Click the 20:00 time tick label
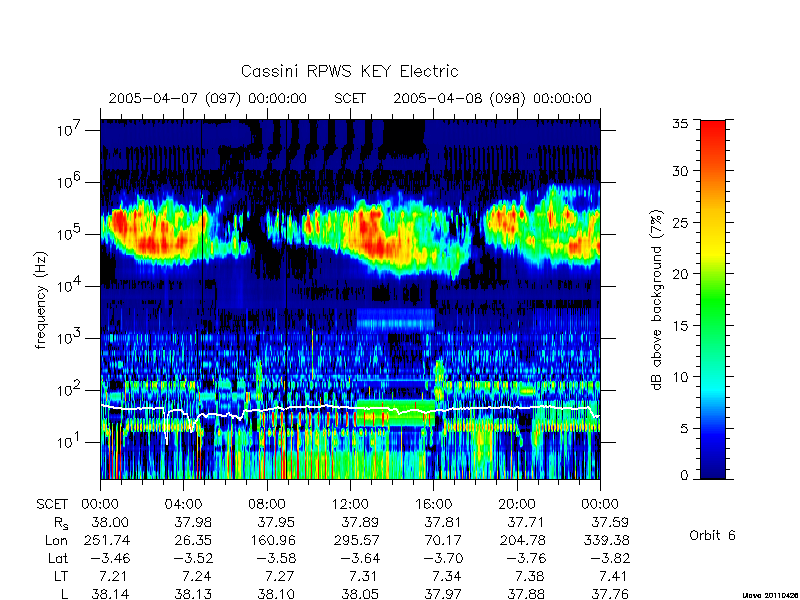Screen dimensions: 800x600 pyautogui.click(x=517, y=505)
